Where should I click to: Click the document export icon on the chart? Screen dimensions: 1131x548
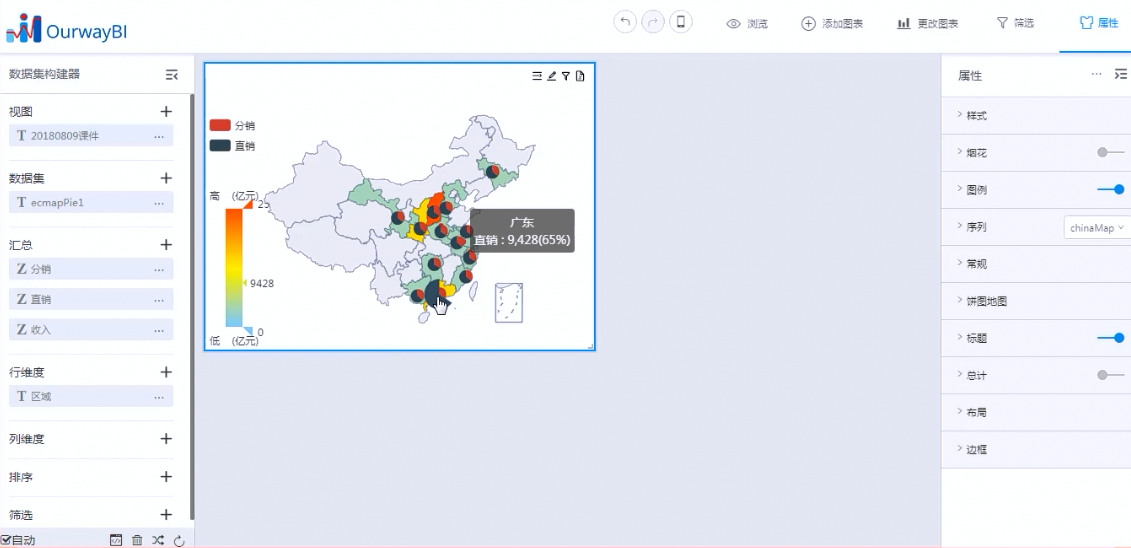(x=579, y=76)
